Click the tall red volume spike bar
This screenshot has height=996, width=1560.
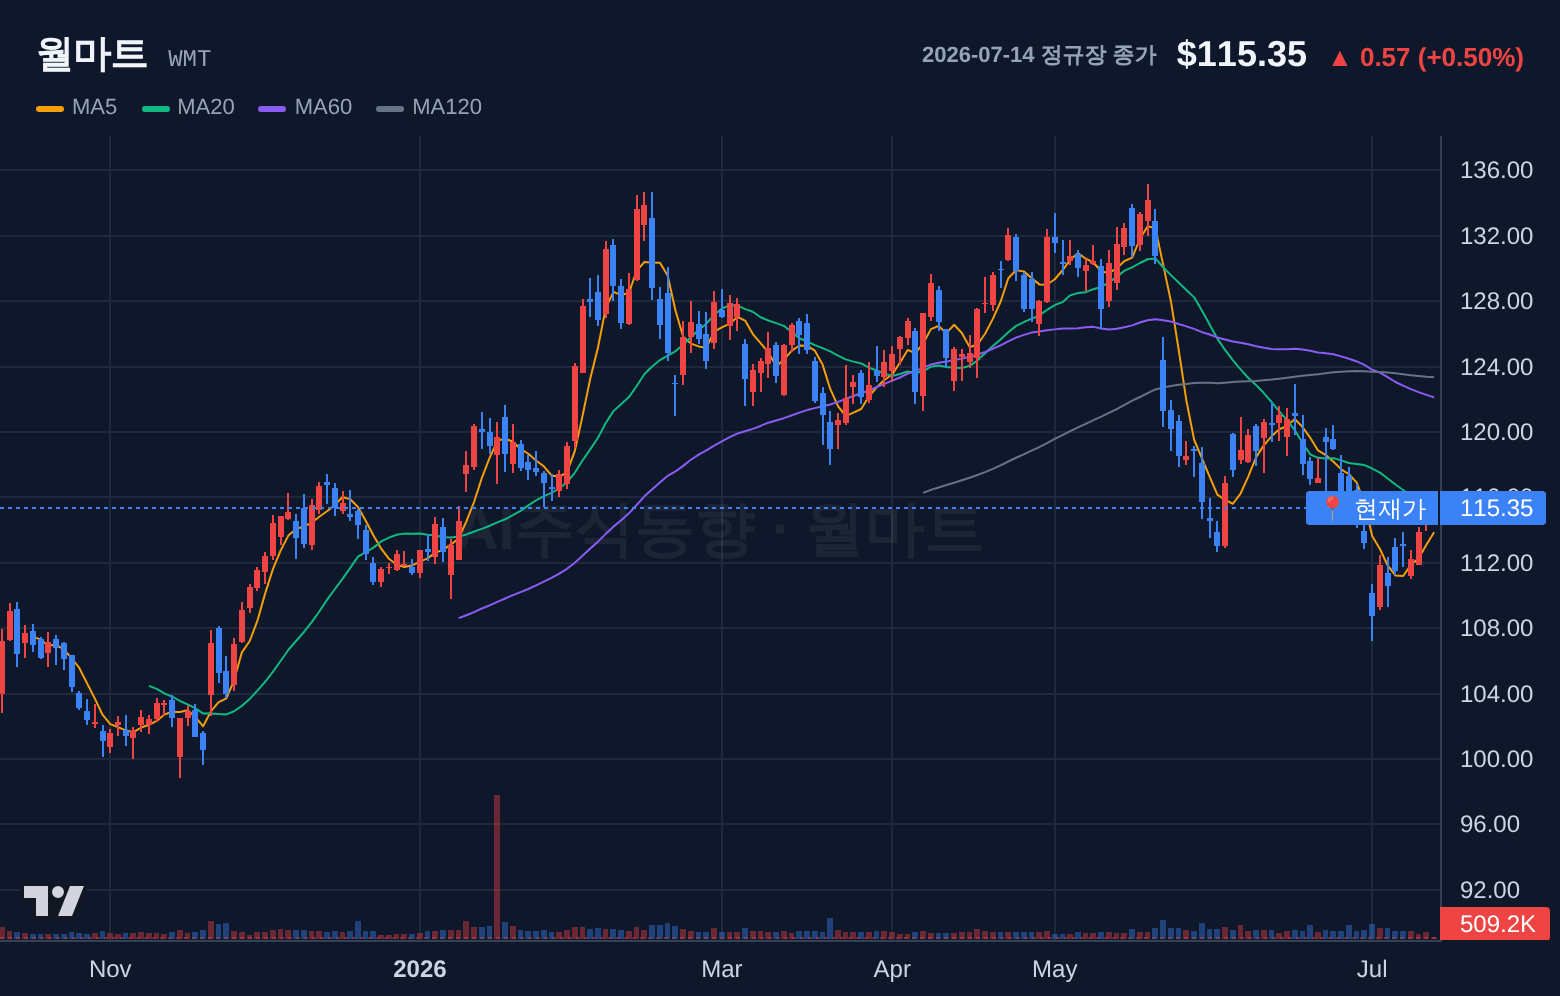(x=497, y=866)
